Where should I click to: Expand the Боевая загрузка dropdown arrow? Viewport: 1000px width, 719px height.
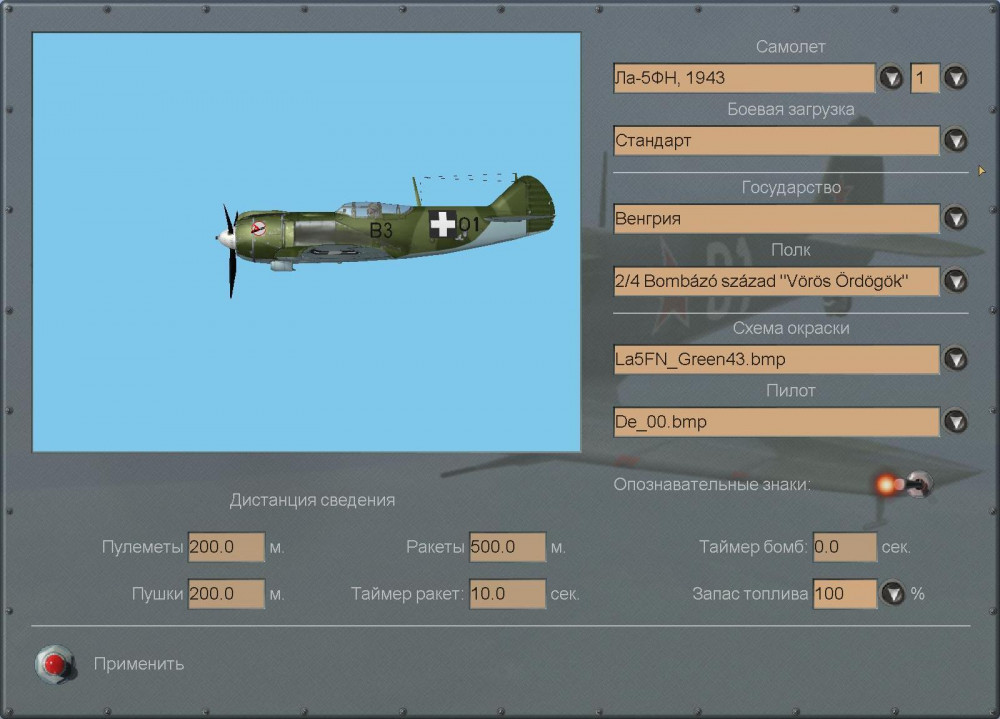[x=956, y=140]
